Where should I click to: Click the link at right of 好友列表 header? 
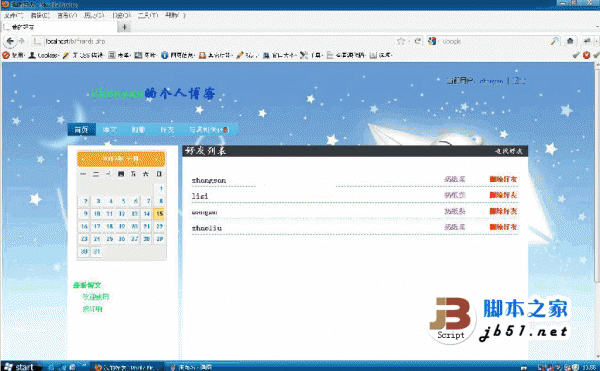[509, 151]
